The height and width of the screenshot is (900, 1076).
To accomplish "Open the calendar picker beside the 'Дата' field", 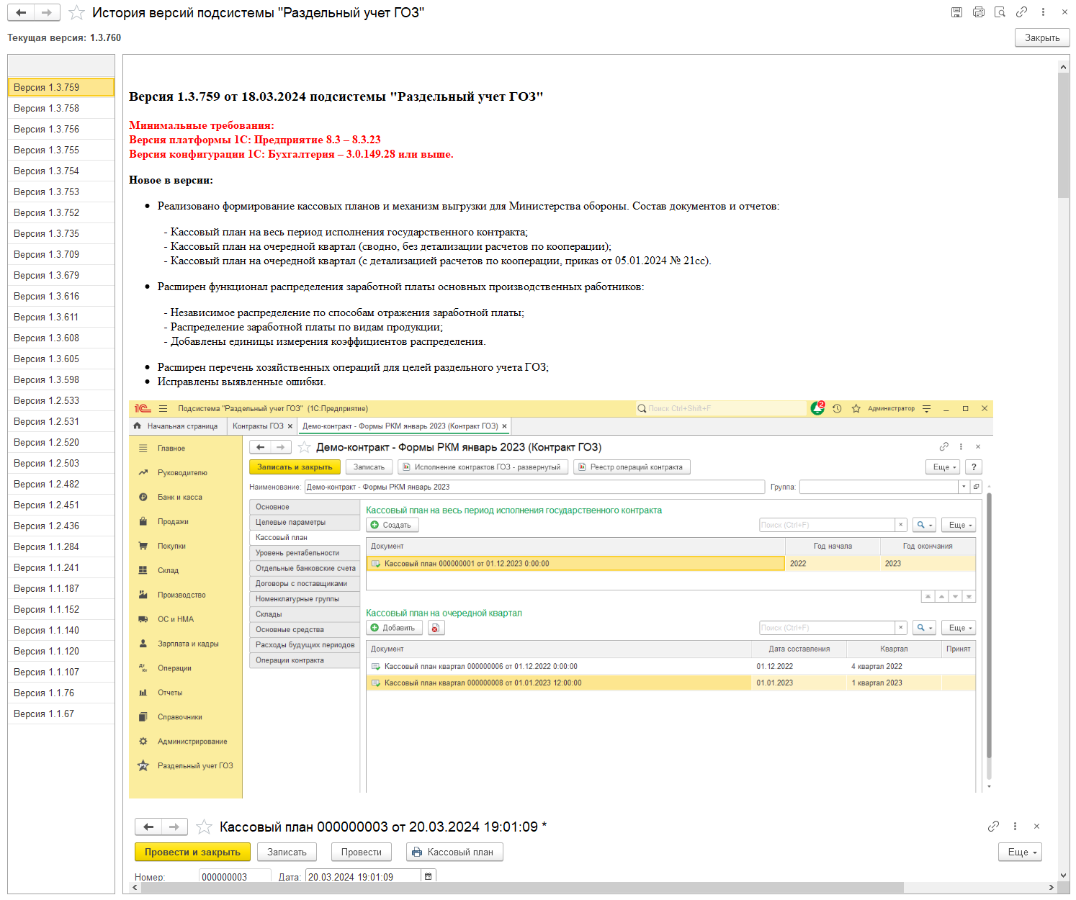I will [428, 876].
